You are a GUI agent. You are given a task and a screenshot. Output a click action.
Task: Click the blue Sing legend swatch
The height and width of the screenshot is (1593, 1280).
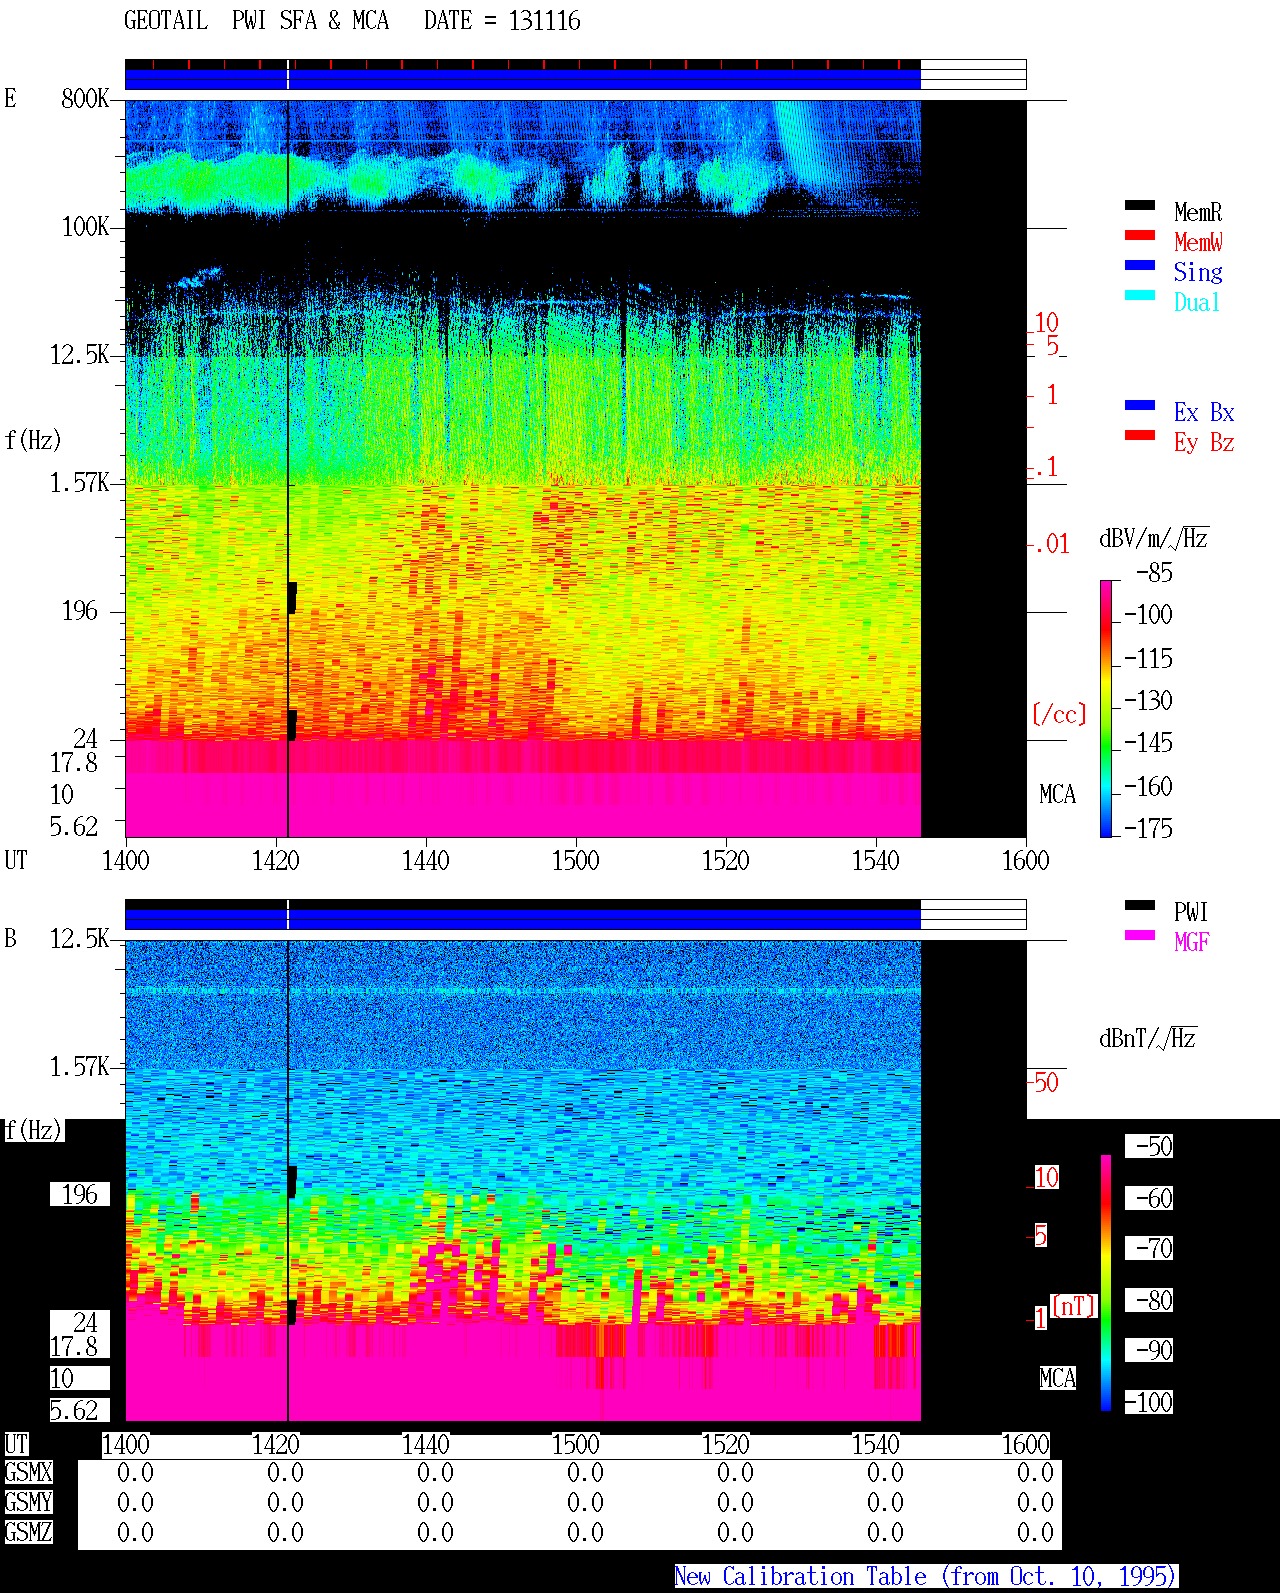[x=1140, y=266]
